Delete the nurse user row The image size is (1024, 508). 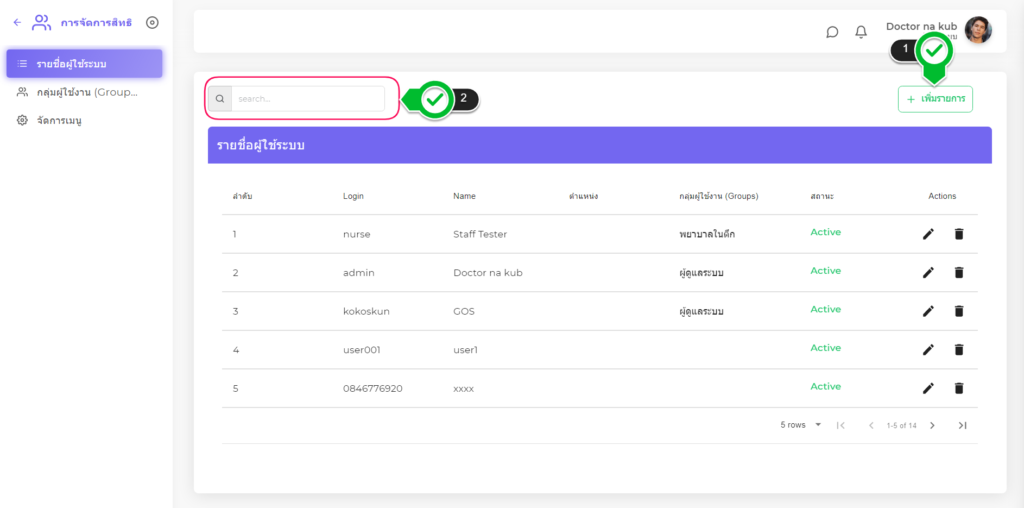click(x=959, y=234)
